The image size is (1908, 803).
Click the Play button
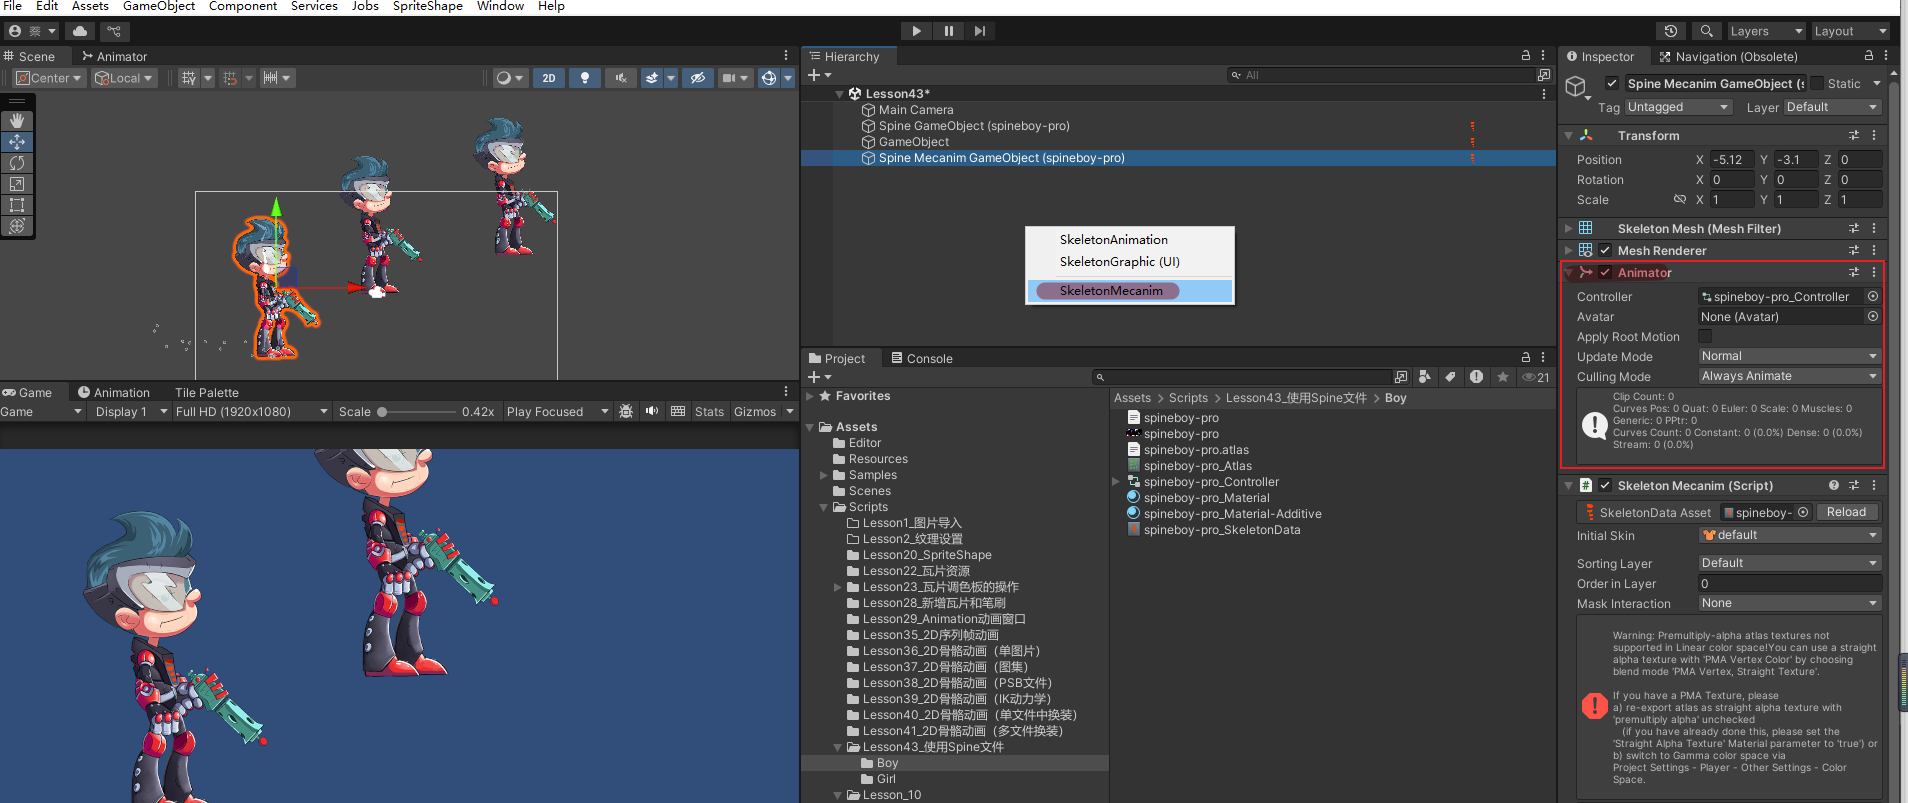916,31
